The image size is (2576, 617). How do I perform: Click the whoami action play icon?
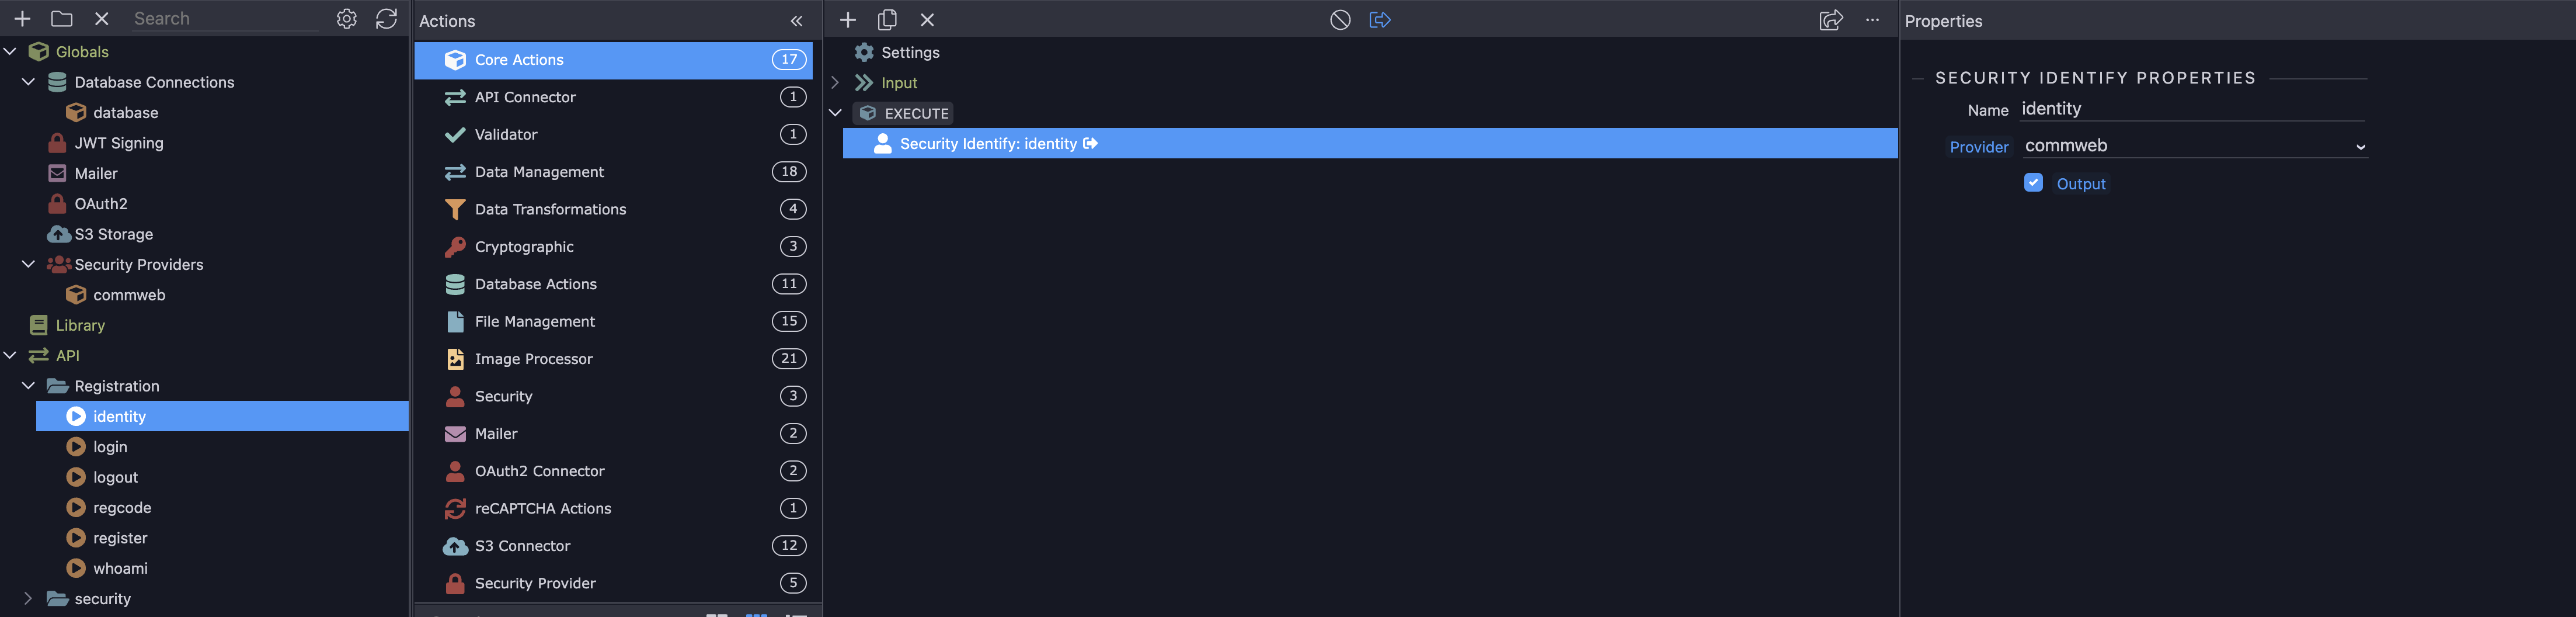[76, 568]
